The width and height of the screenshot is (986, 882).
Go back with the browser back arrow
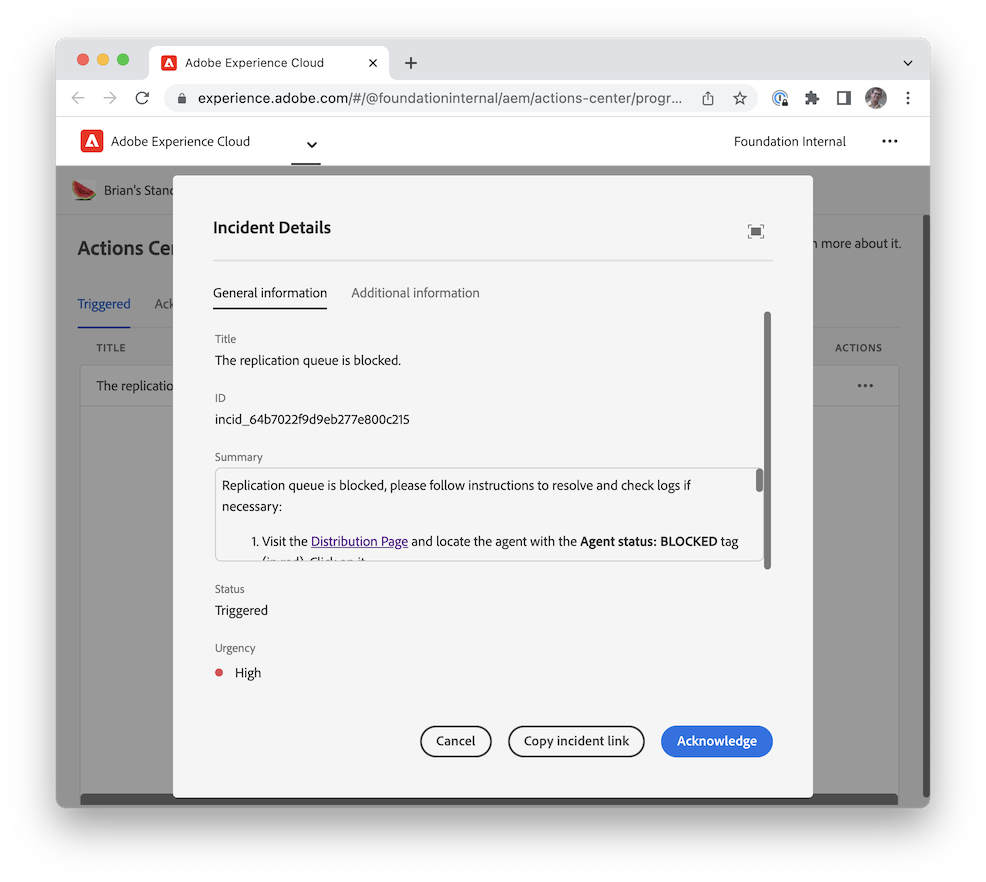78,98
